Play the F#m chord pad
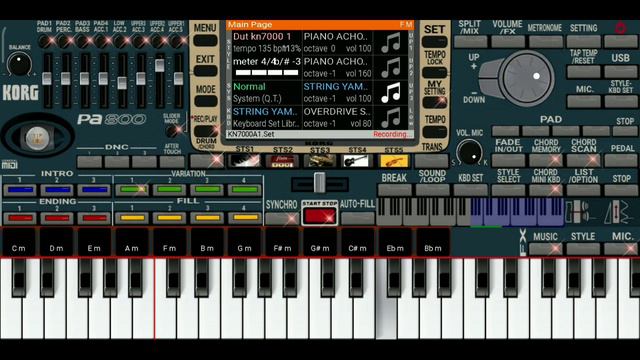 tap(282, 243)
